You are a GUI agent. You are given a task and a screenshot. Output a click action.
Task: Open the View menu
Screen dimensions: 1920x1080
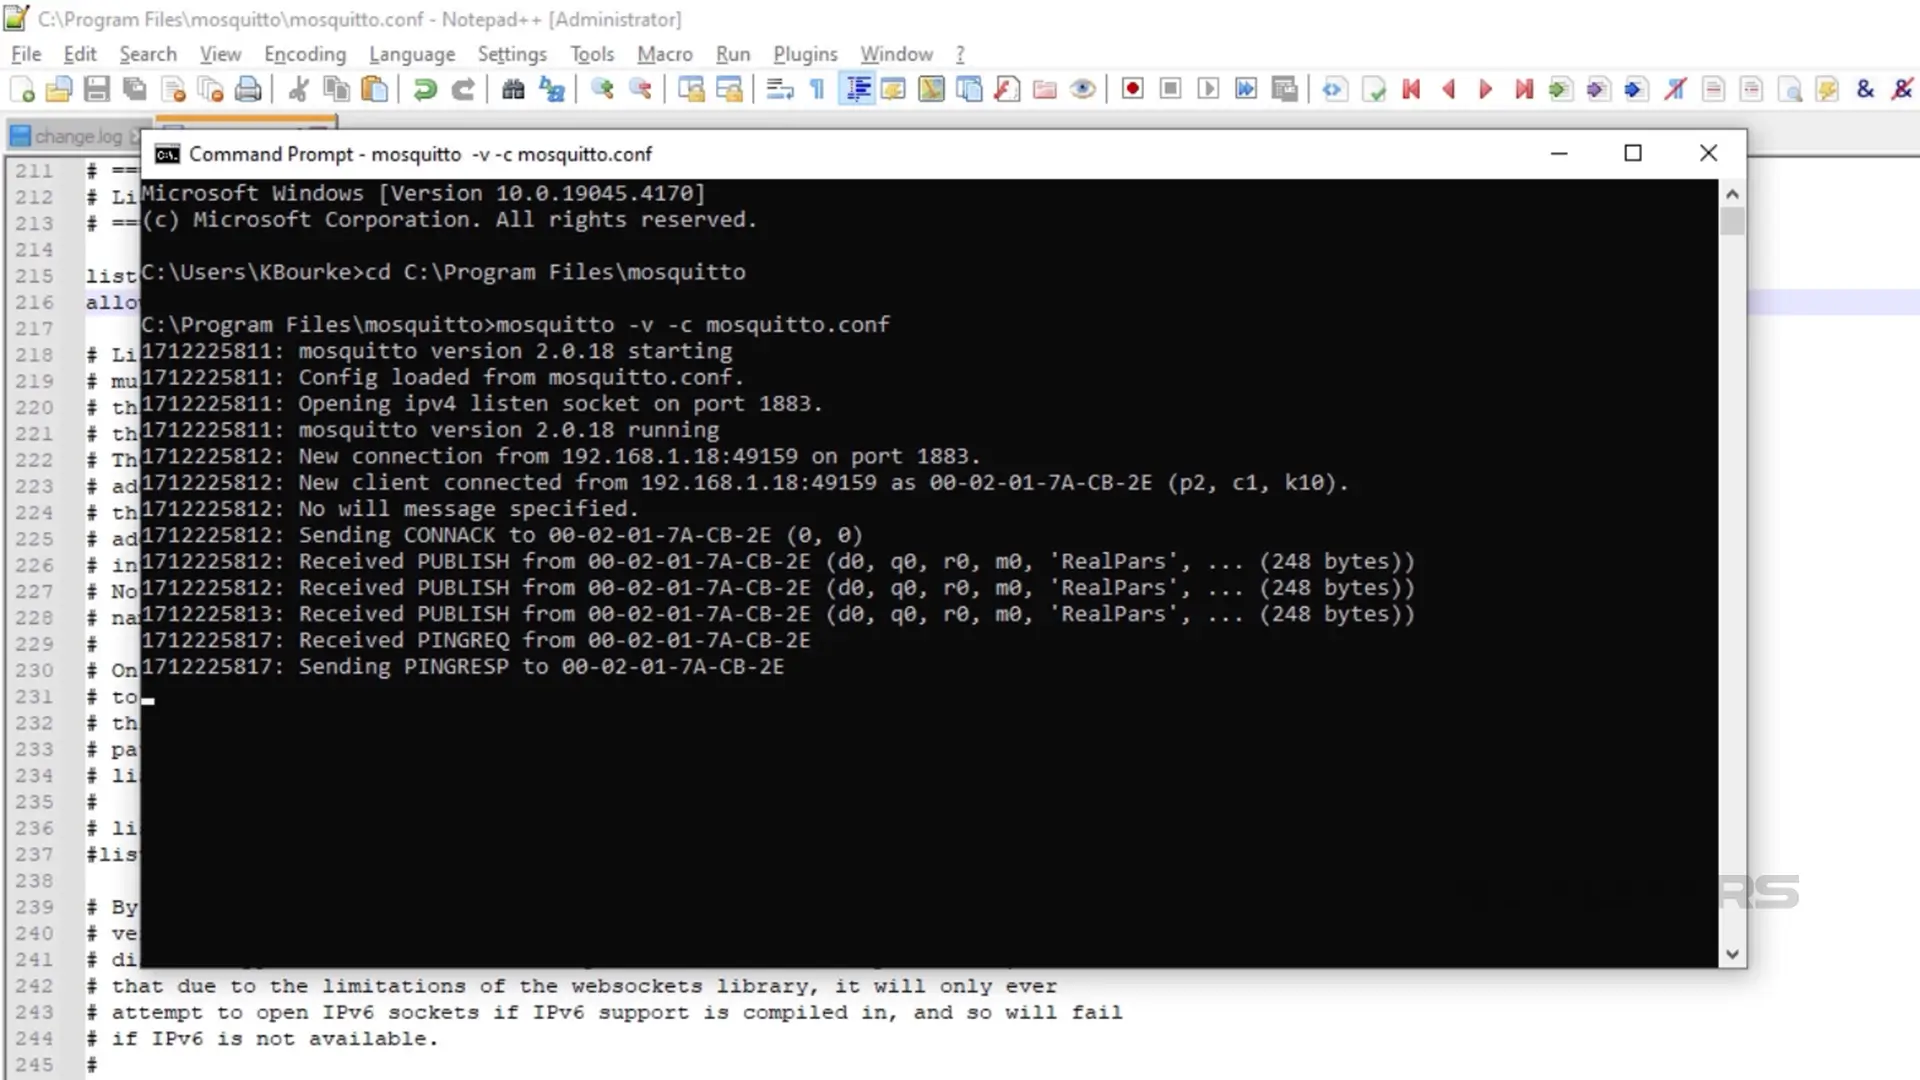pyautogui.click(x=220, y=54)
